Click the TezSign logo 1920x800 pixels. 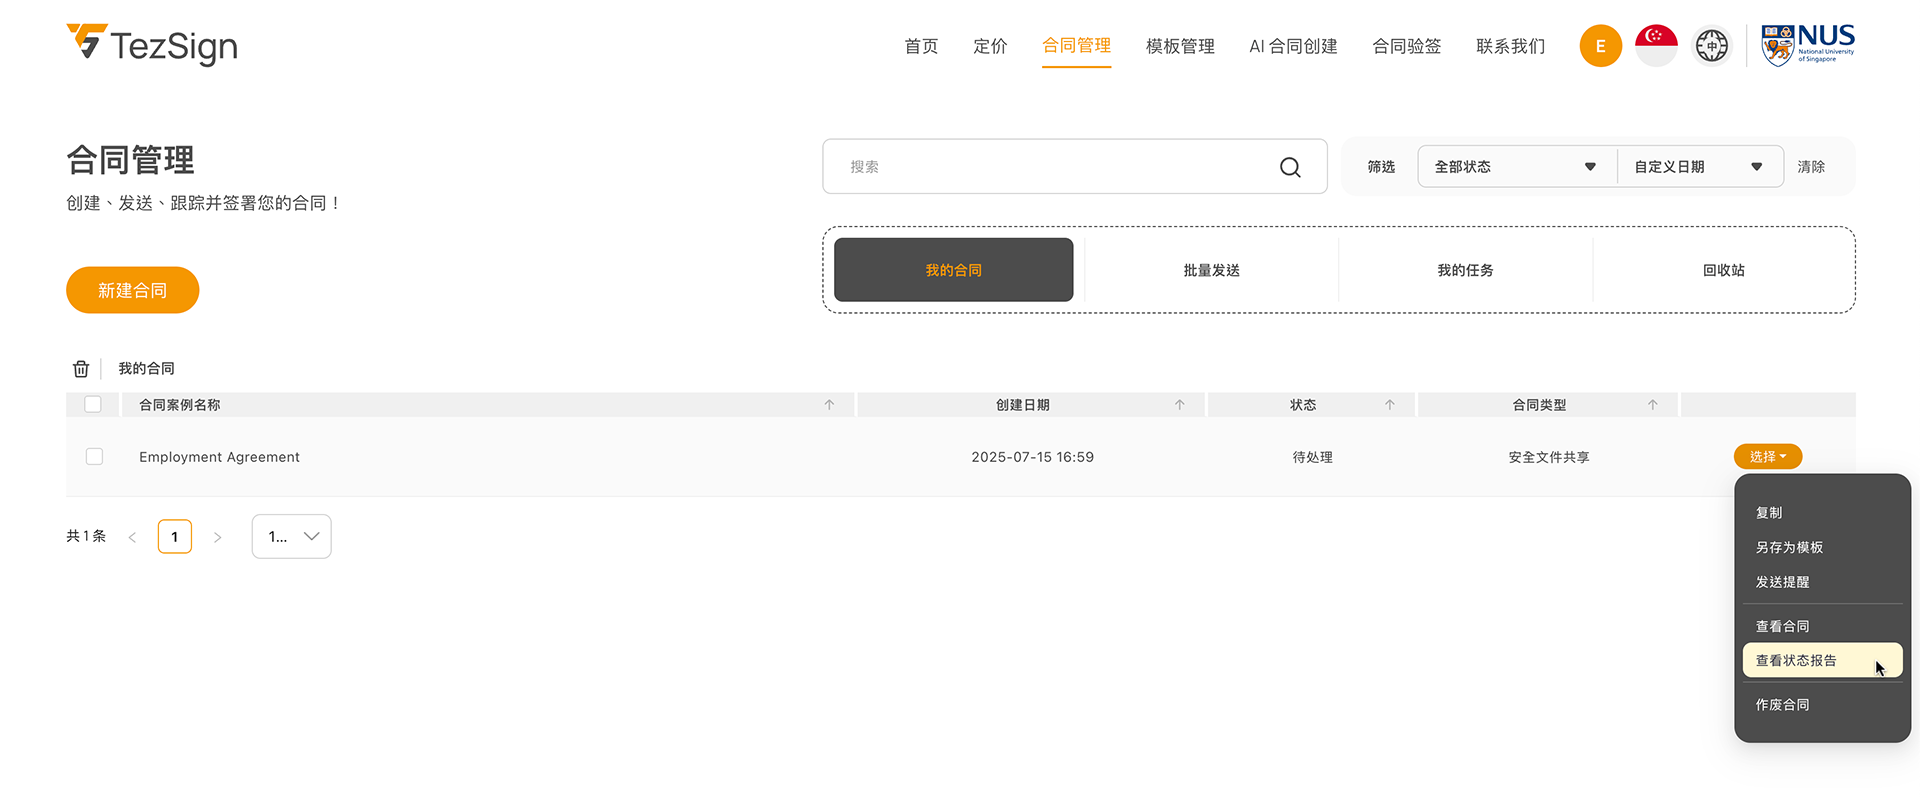tap(152, 45)
